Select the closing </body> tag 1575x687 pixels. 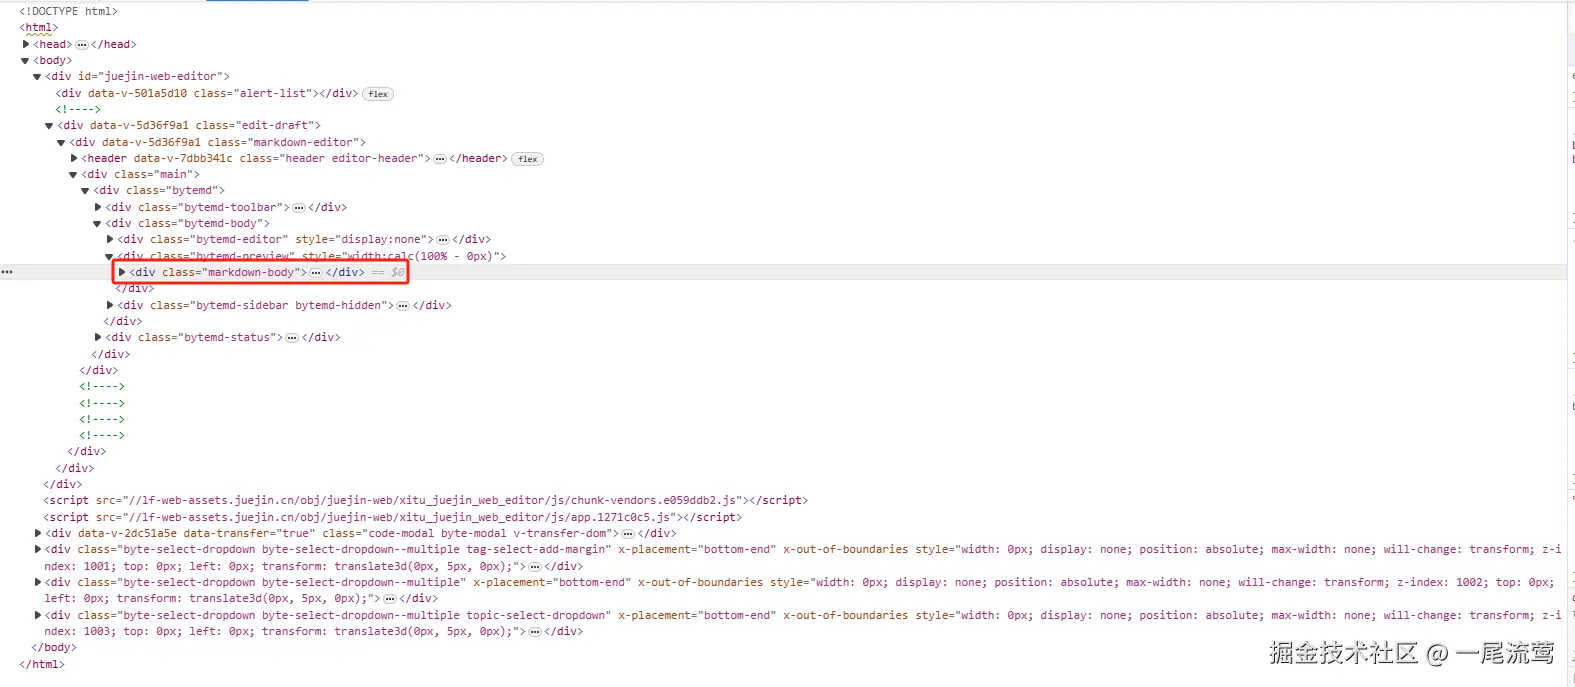point(54,647)
